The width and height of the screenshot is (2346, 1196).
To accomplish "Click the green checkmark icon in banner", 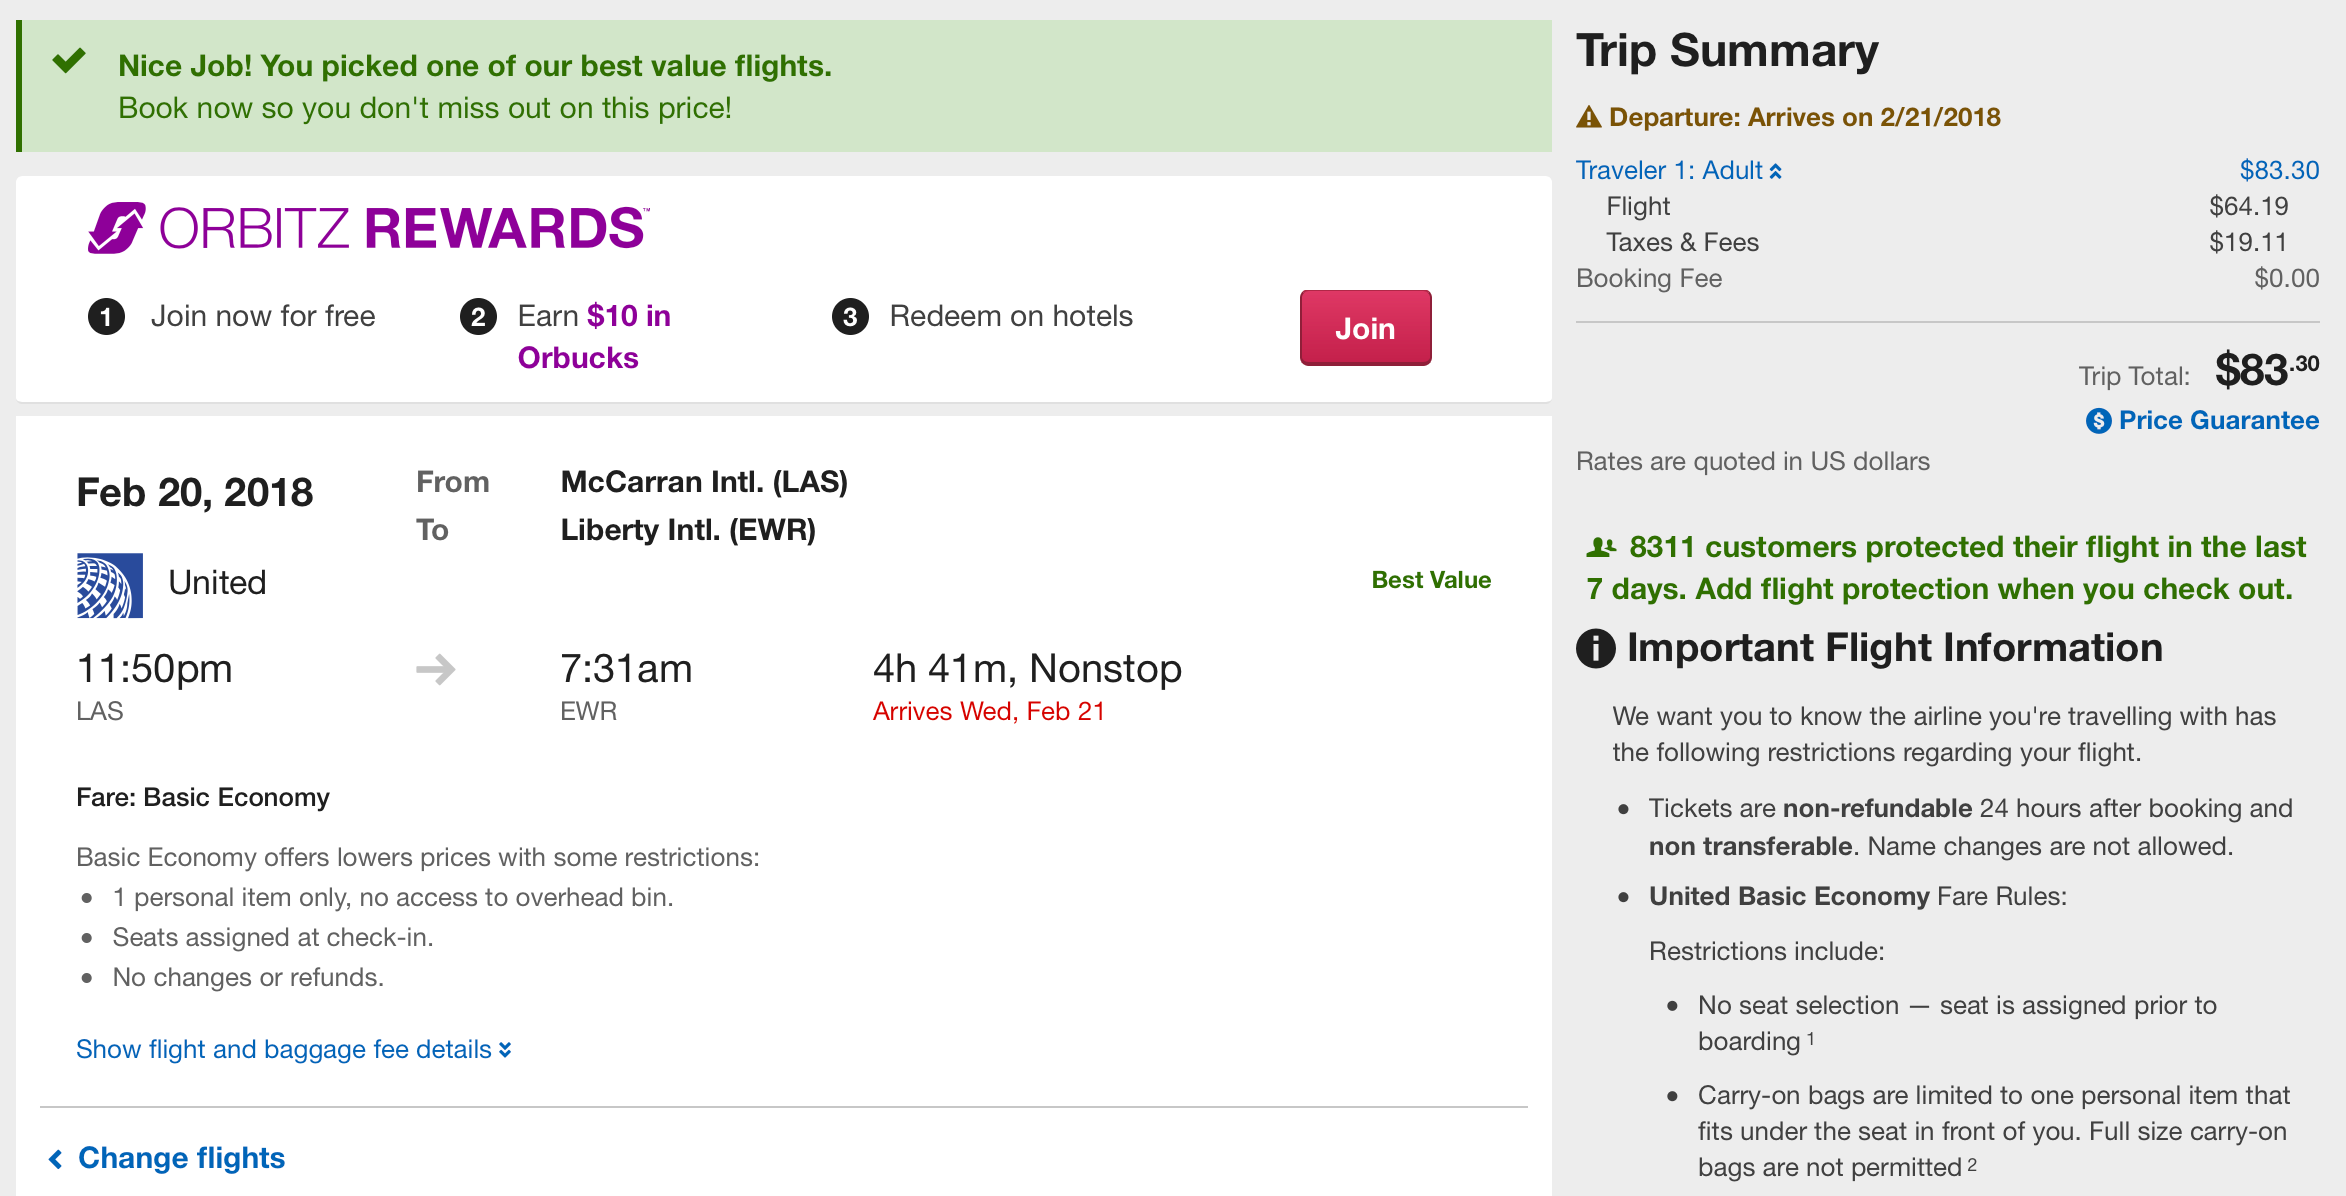I will [x=69, y=61].
